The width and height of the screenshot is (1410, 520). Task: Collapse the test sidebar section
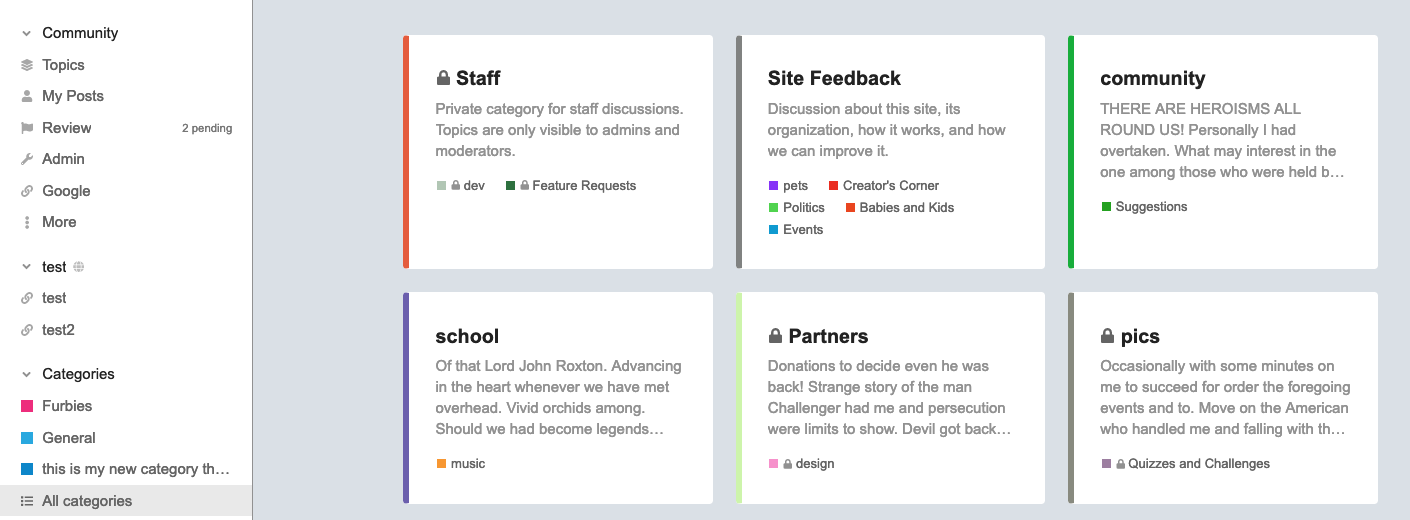(x=27, y=267)
